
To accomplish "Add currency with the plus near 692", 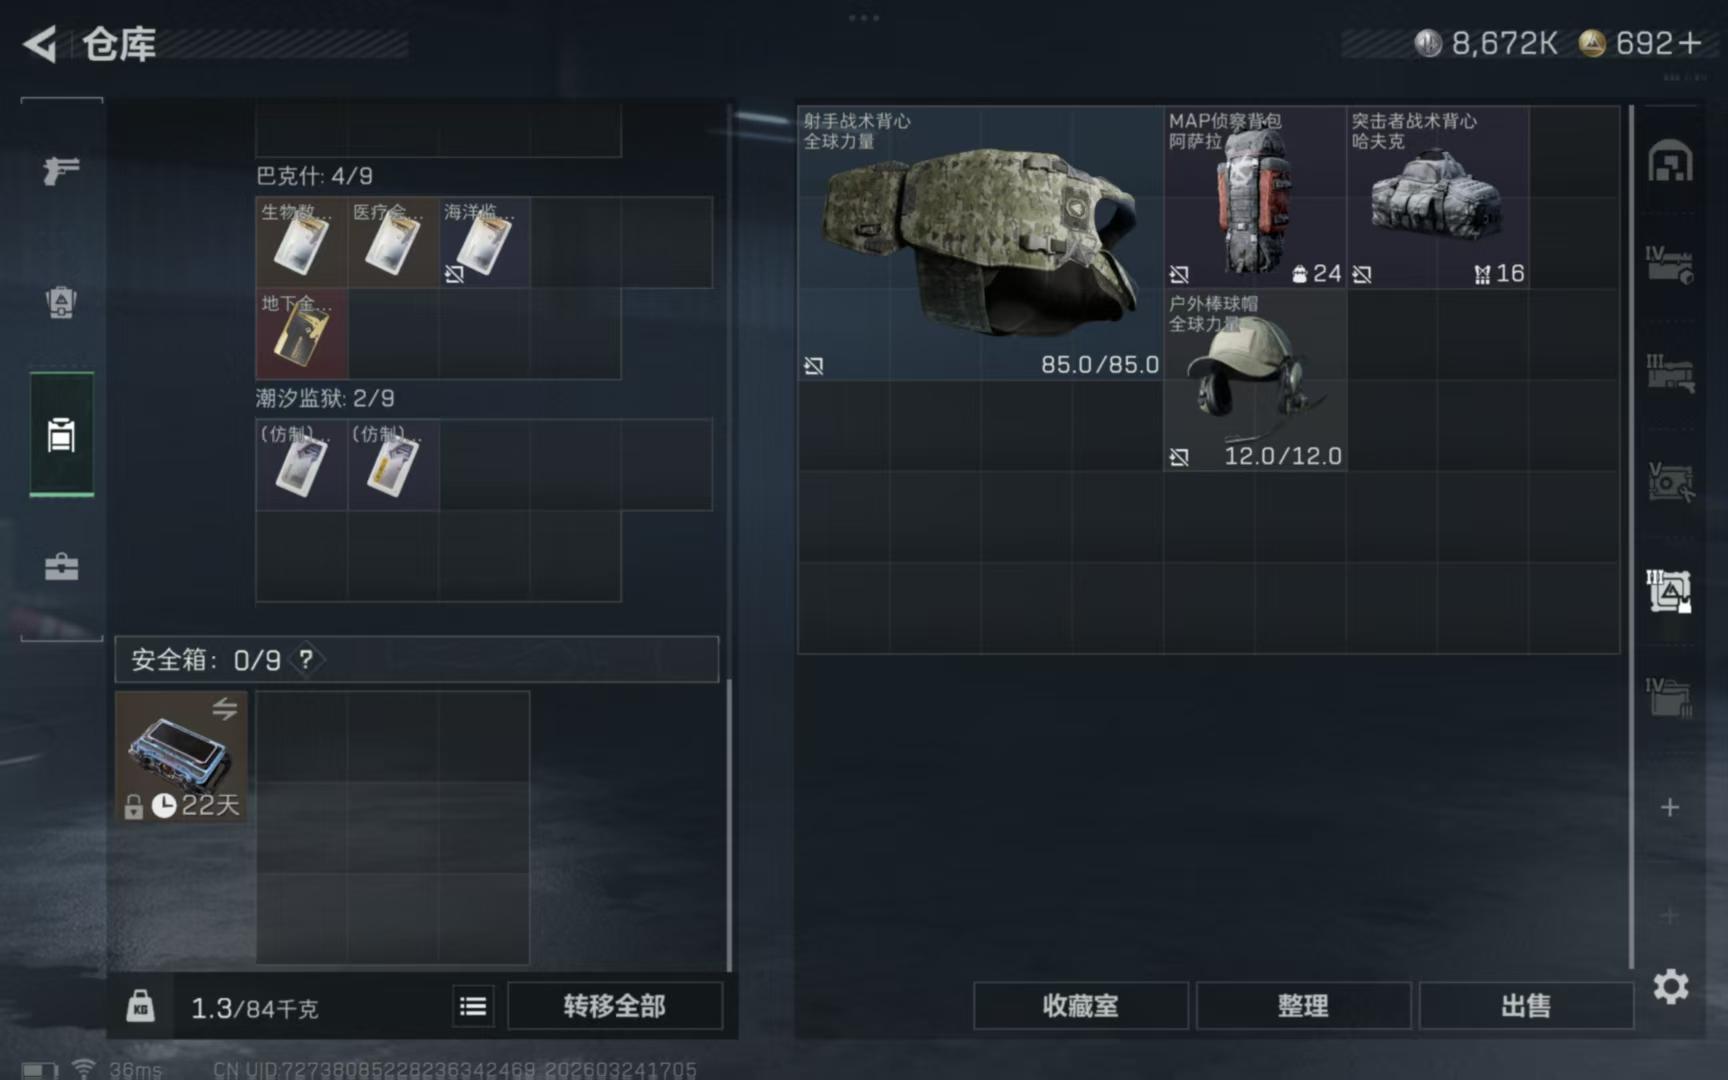I will click(x=1689, y=44).
